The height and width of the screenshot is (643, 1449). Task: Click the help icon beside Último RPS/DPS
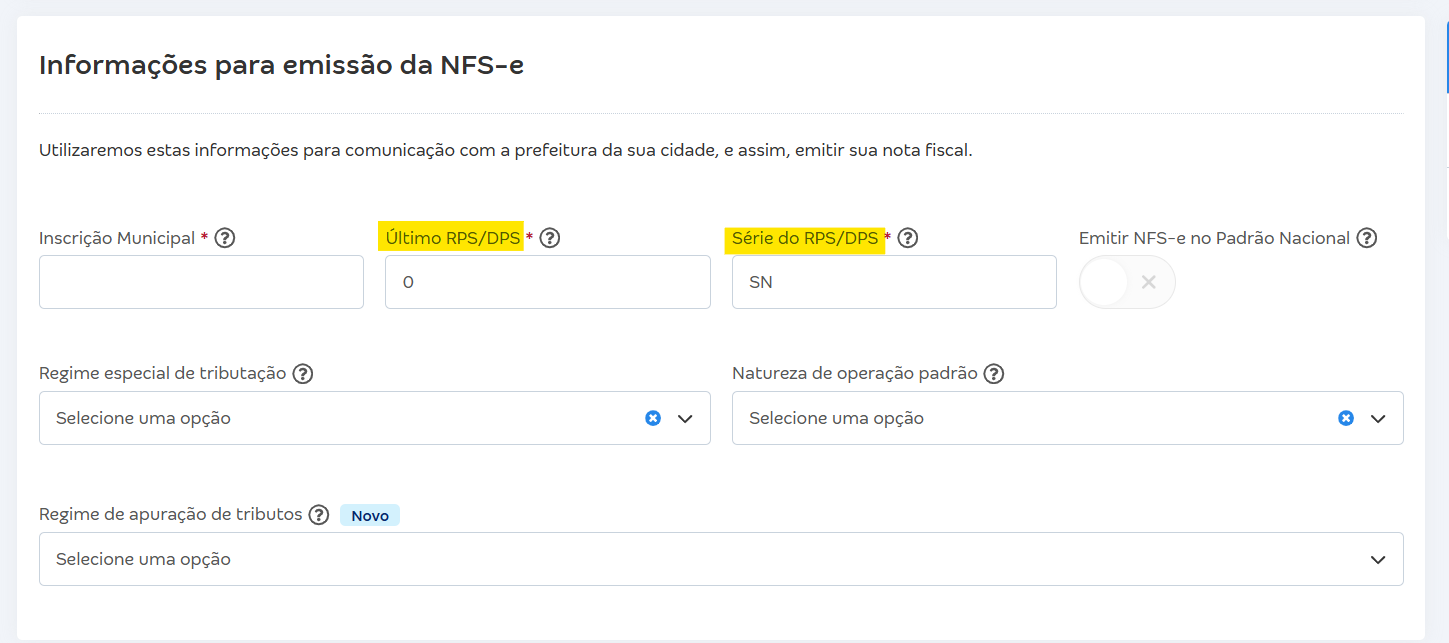tap(550, 237)
